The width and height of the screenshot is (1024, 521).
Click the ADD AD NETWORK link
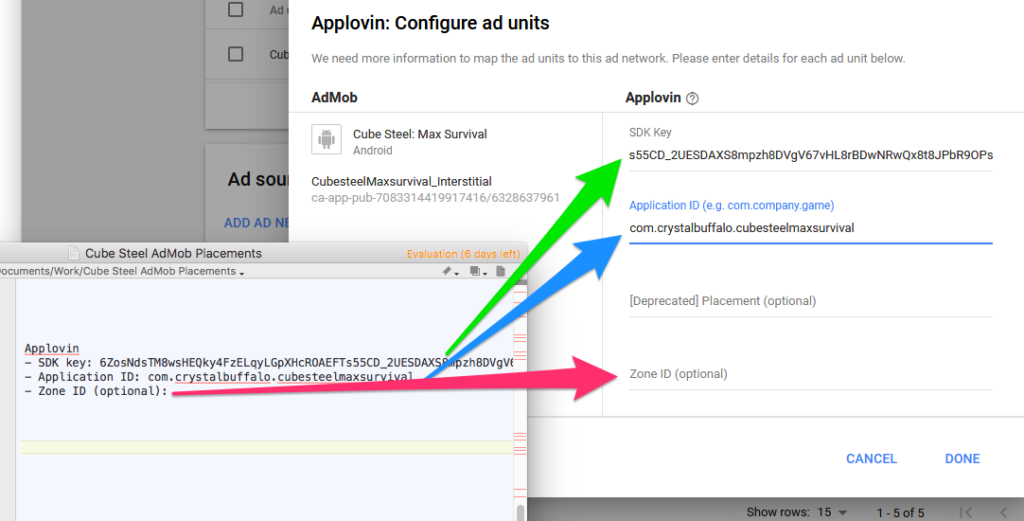[x=257, y=223]
